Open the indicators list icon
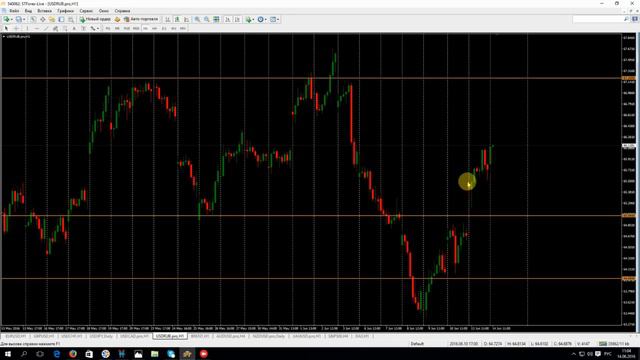This screenshot has width=640, height=360. click(x=248, y=19)
